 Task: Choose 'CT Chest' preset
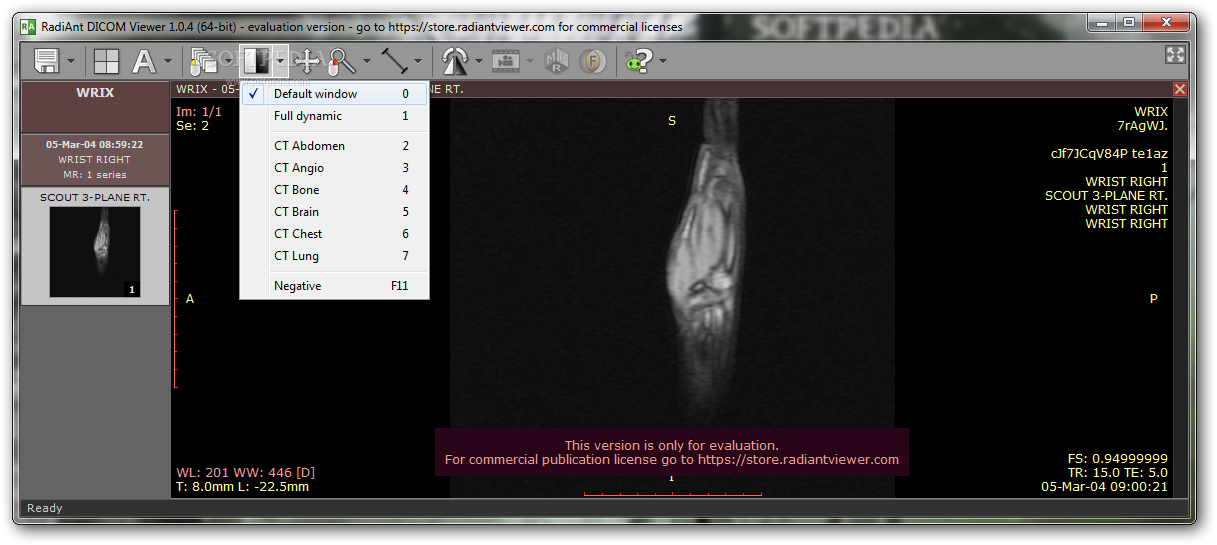pyautogui.click(x=335, y=234)
